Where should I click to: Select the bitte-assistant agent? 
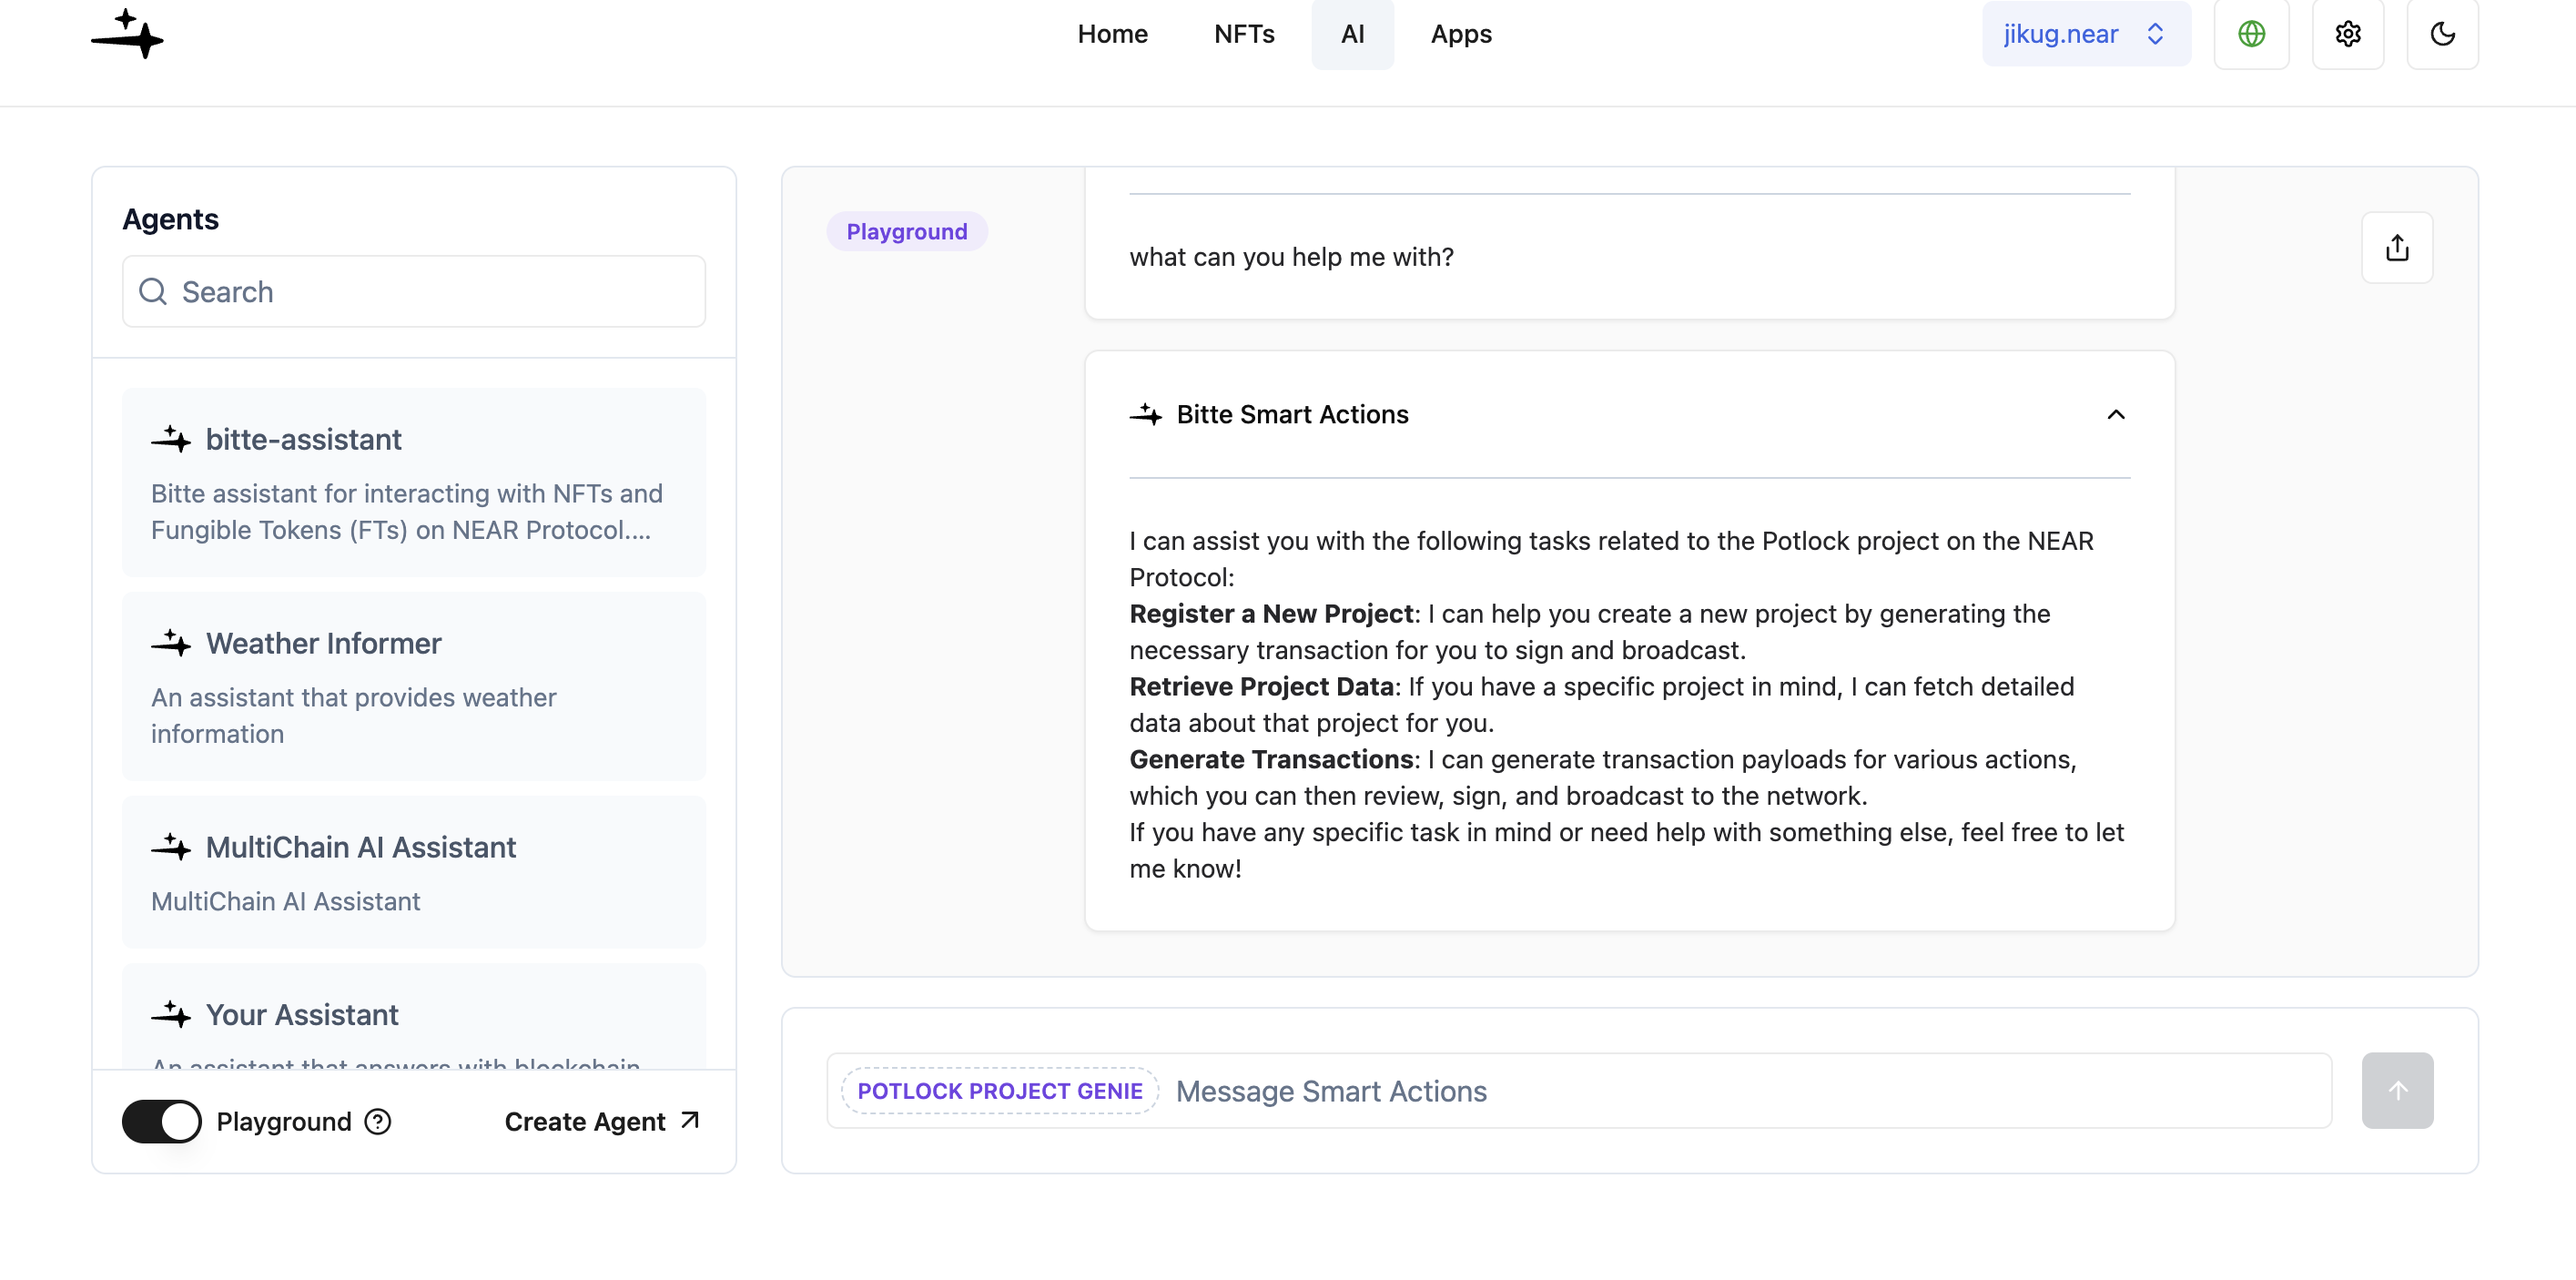(413, 482)
